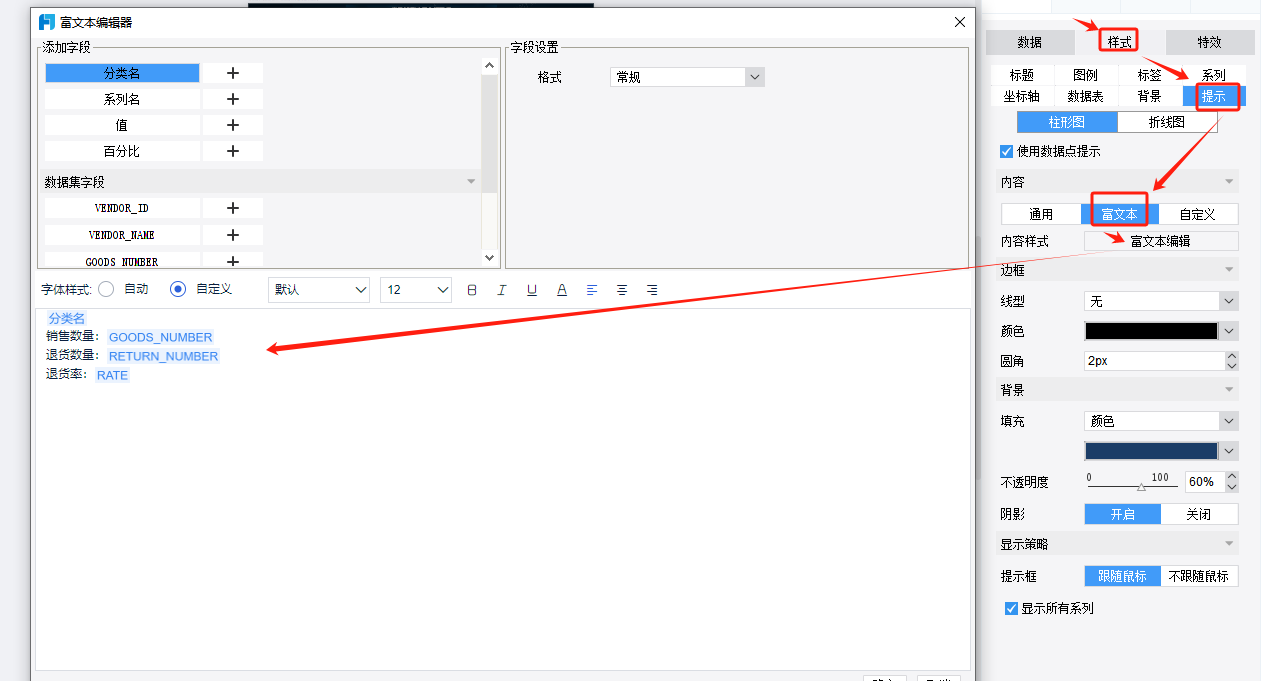Viewport: 1261px width, 681px height.
Task: Click the dark blue fill color swatch
Action: (x=1151, y=451)
